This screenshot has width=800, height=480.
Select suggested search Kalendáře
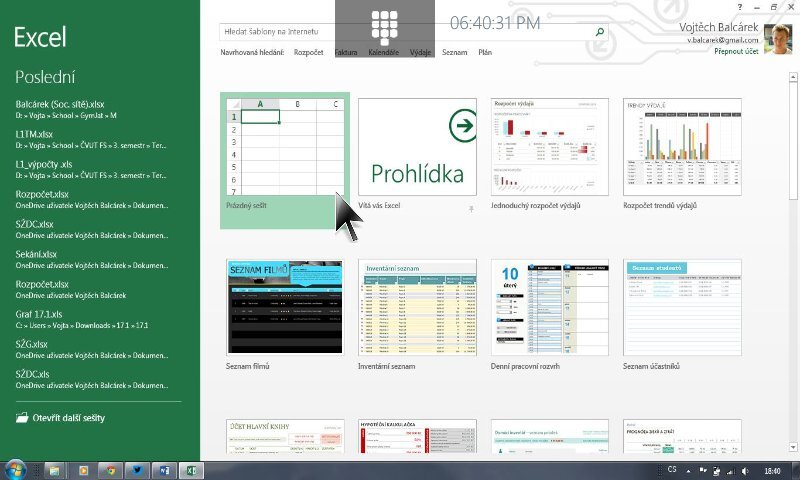384,52
